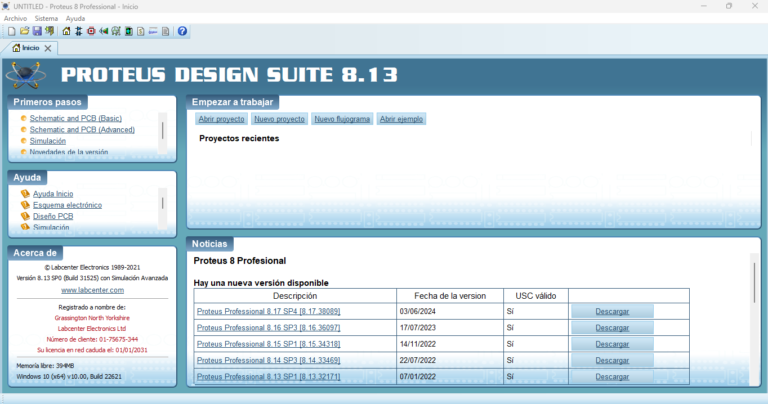Click the Descripción column header
The width and height of the screenshot is (768, 404).
[x=295, y=296]
